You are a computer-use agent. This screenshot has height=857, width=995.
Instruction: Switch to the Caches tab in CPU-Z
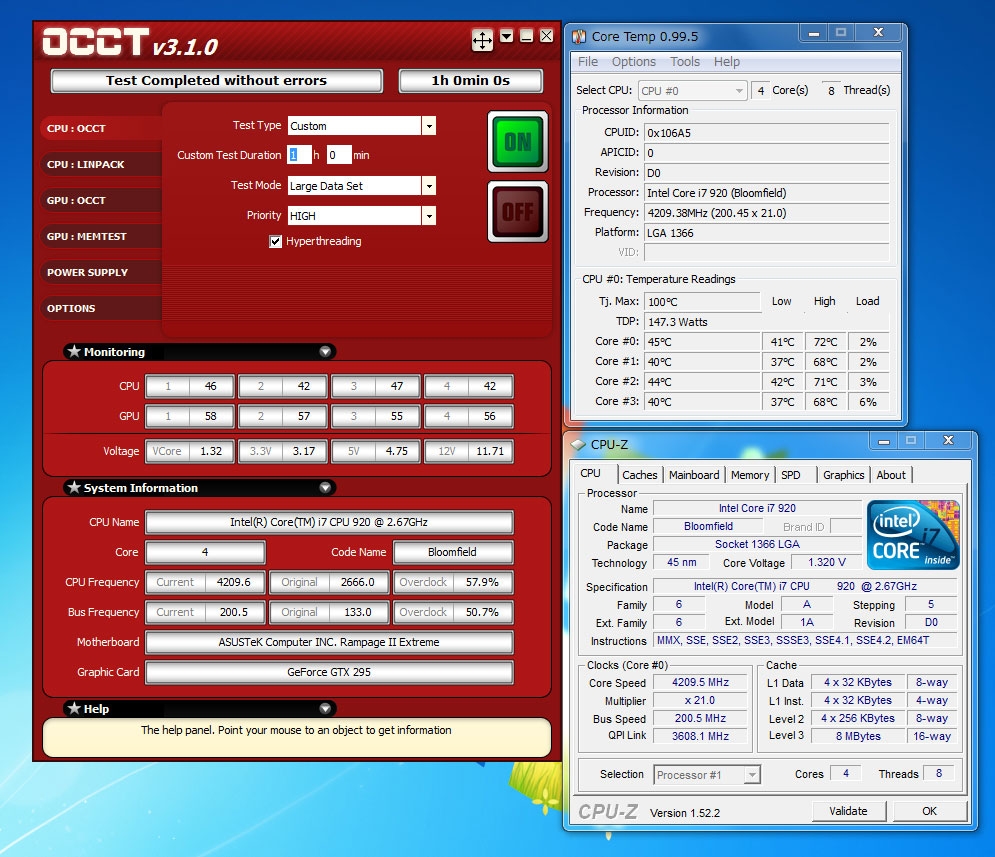[640, 475]
